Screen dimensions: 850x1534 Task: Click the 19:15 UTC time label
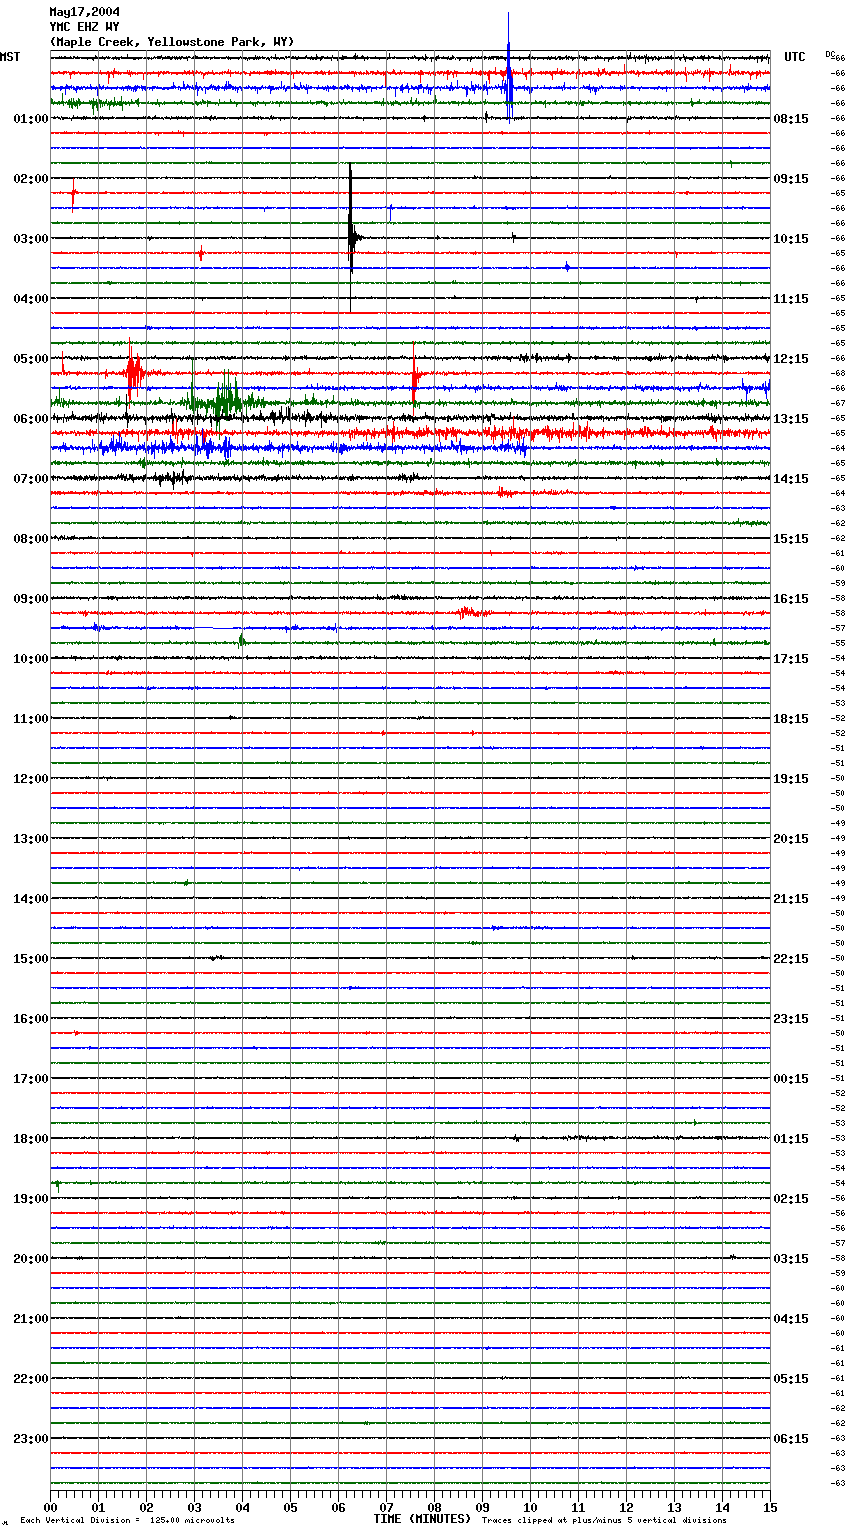pos(791,779)
